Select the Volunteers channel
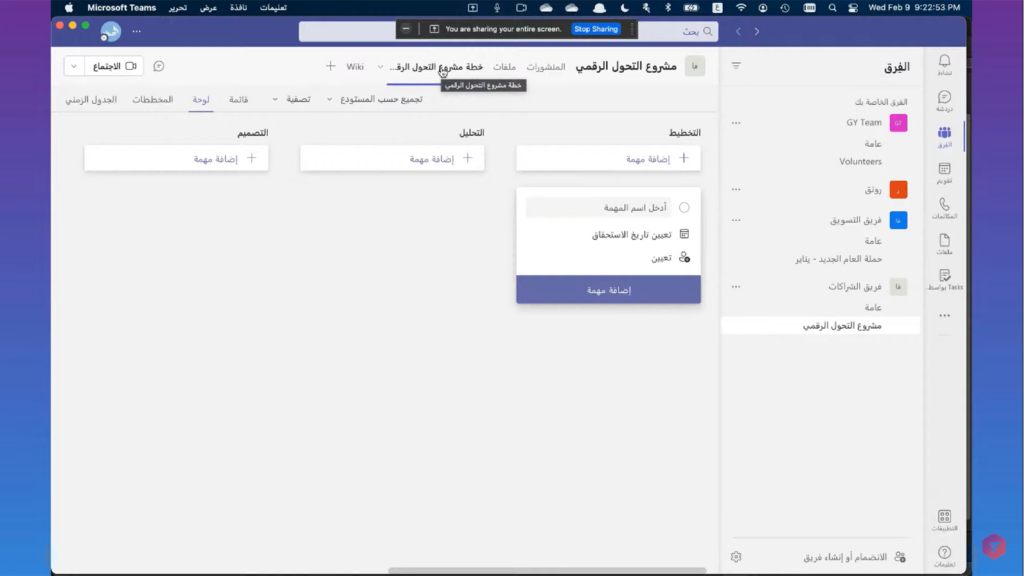The height and width of the screenshot is (576, 1024). tap(860, 161)
